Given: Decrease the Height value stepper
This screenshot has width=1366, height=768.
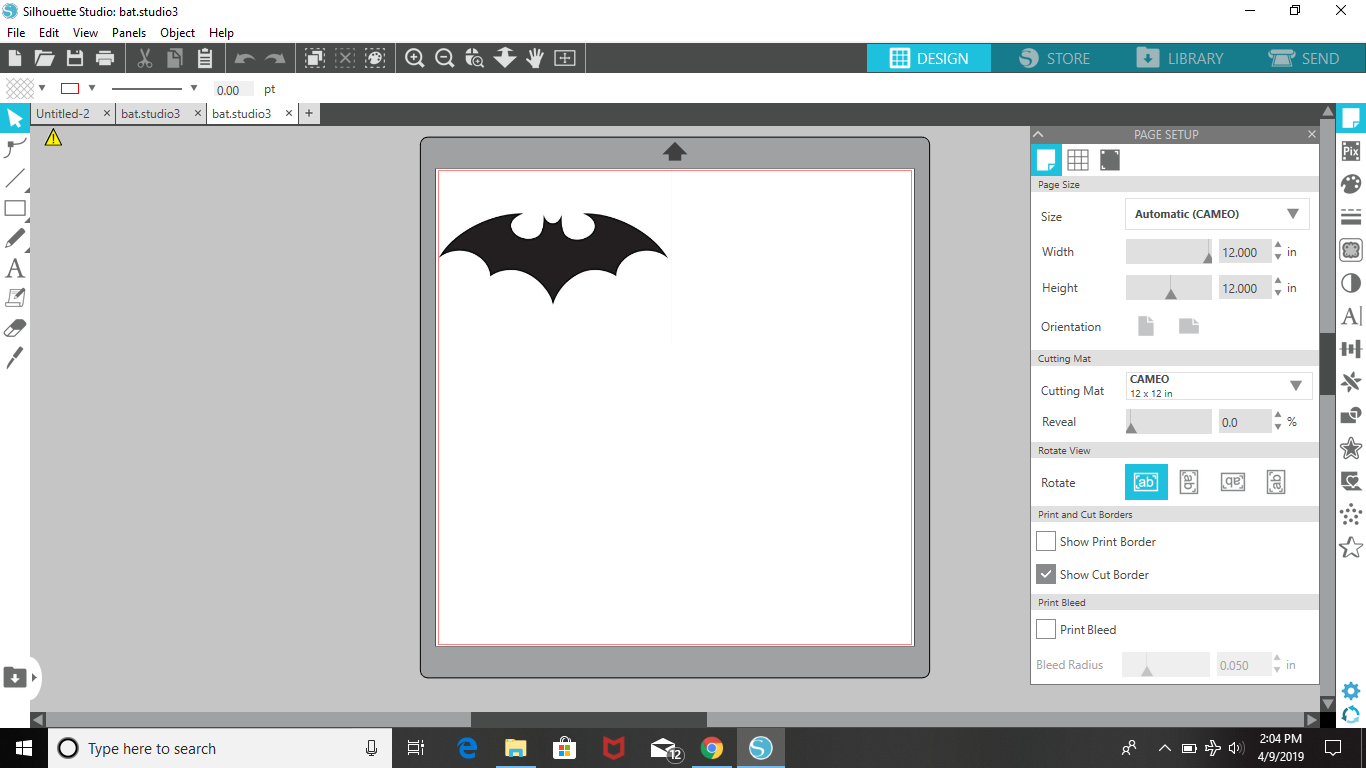Looking at the screenshot, I should tap(1278, 293).
